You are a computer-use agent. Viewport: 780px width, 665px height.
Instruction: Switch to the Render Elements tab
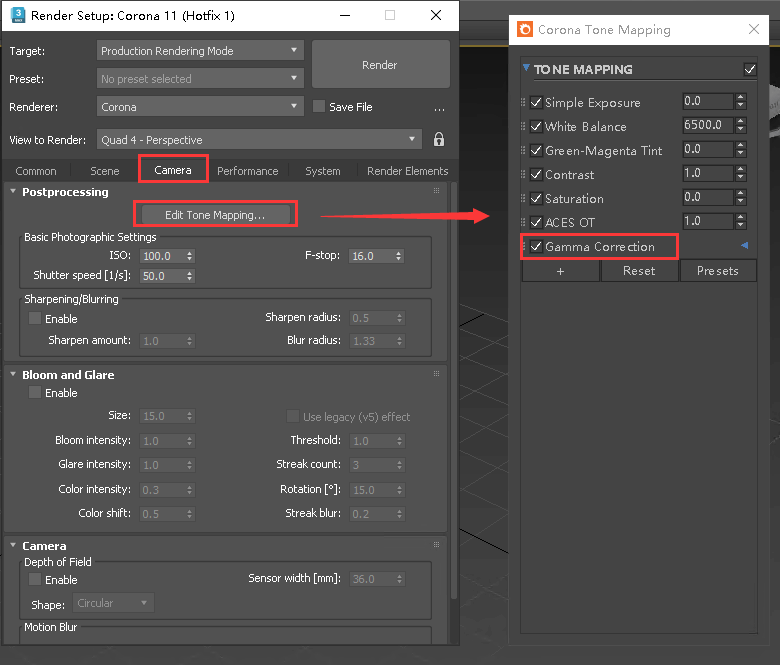tap(407, 171)
